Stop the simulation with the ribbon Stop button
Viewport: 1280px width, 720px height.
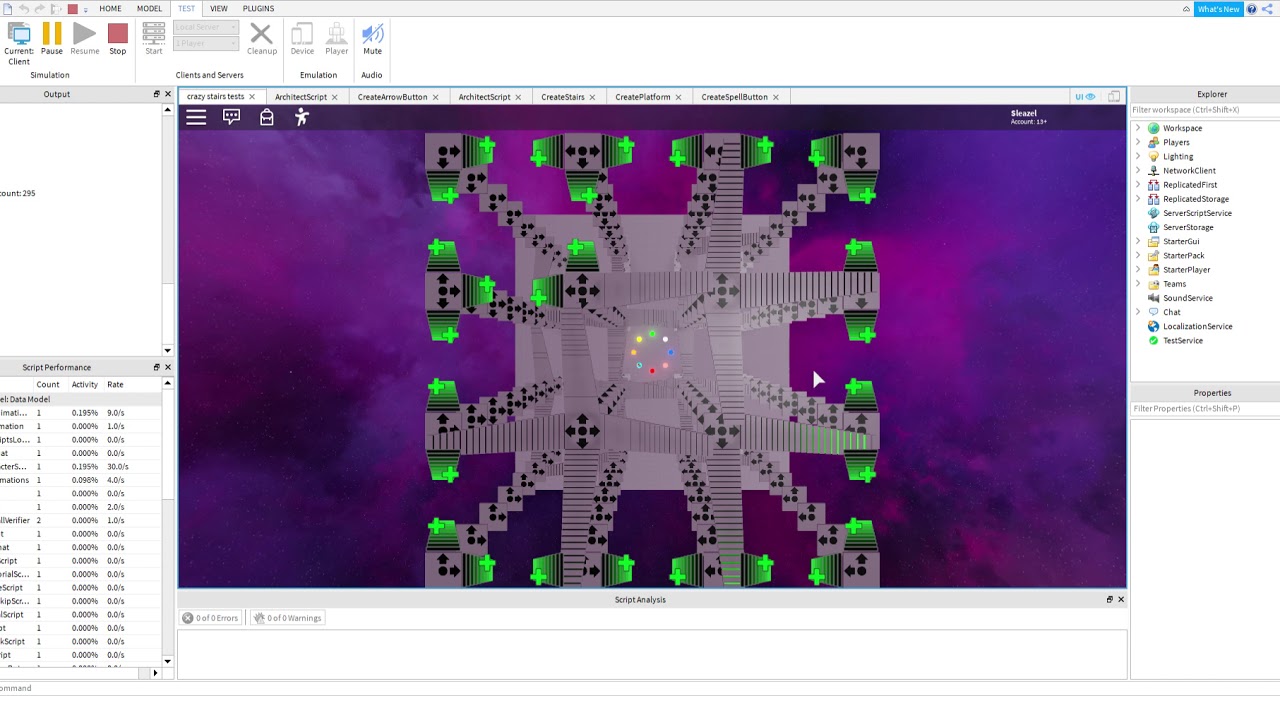pos(118,35)
